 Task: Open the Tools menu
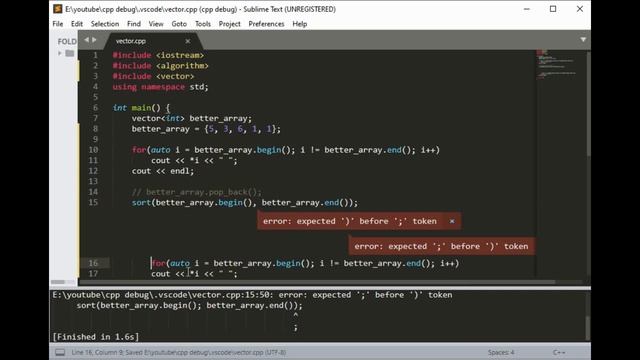coord(203,24)
